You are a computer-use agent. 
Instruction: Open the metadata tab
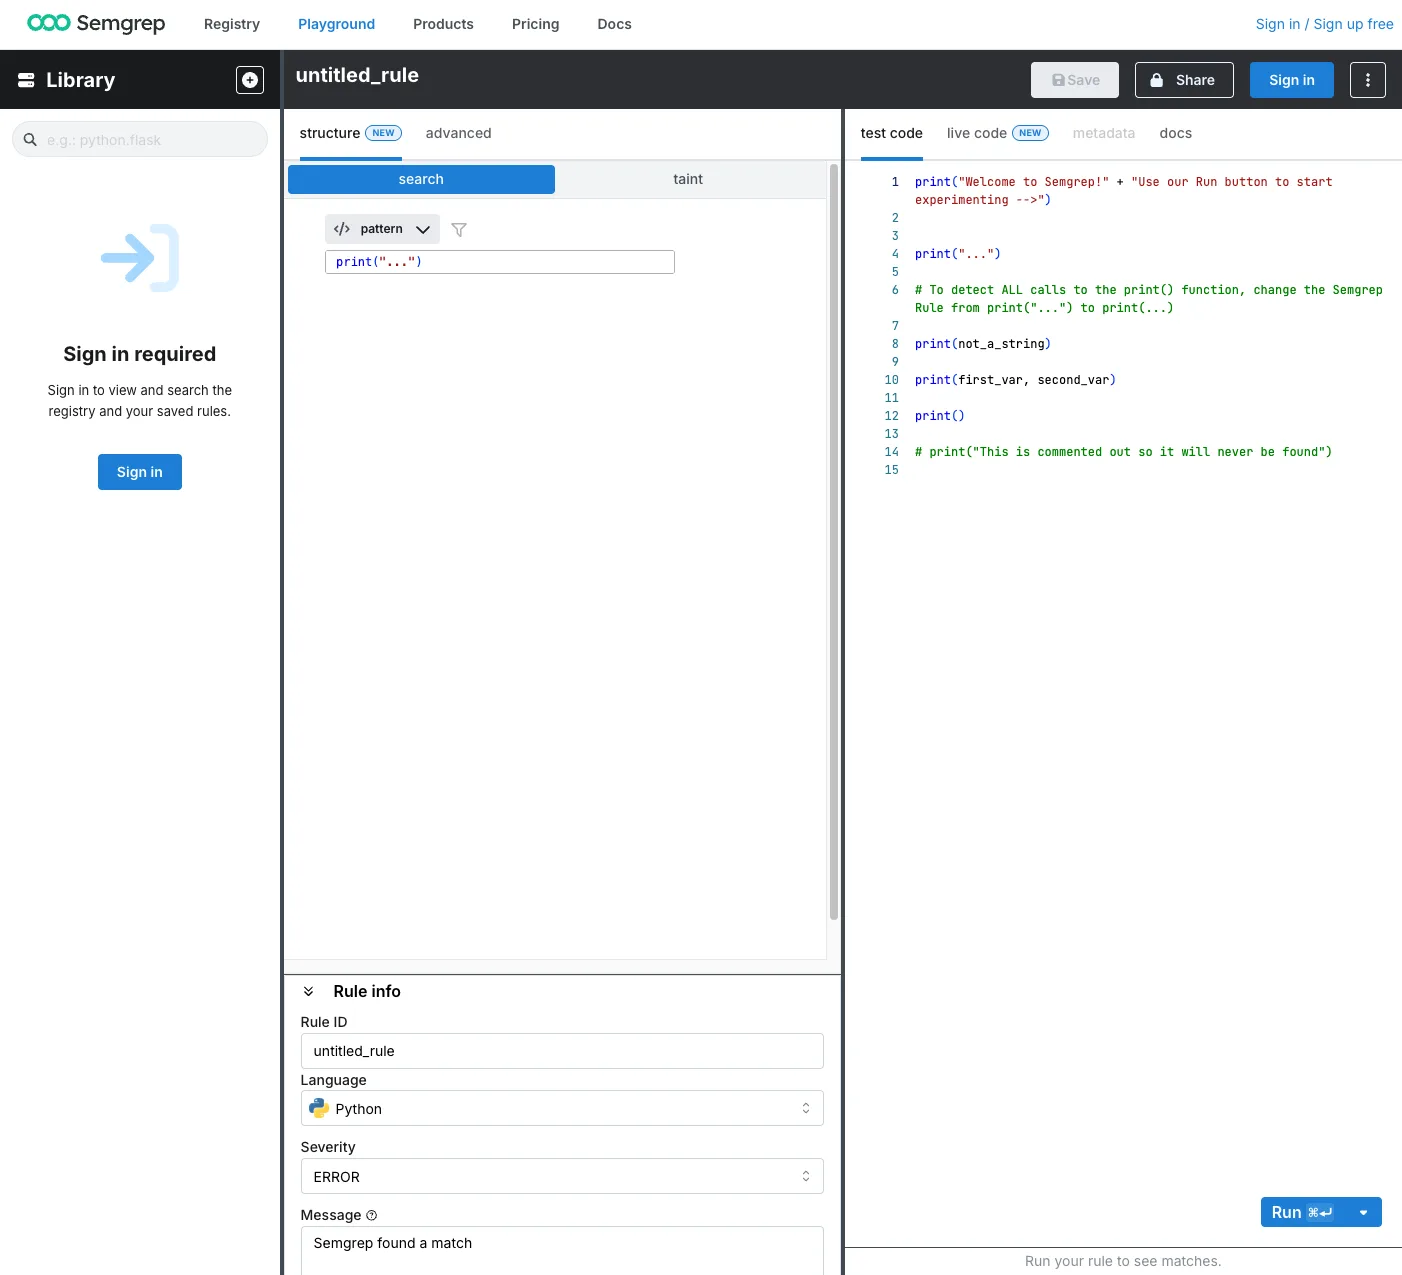1103,133
